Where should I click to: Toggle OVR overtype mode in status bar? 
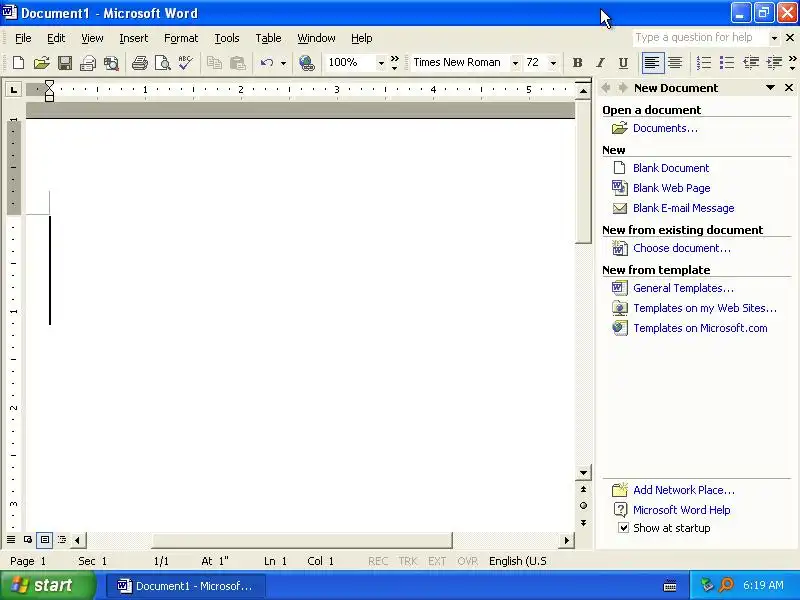(468, 561)
